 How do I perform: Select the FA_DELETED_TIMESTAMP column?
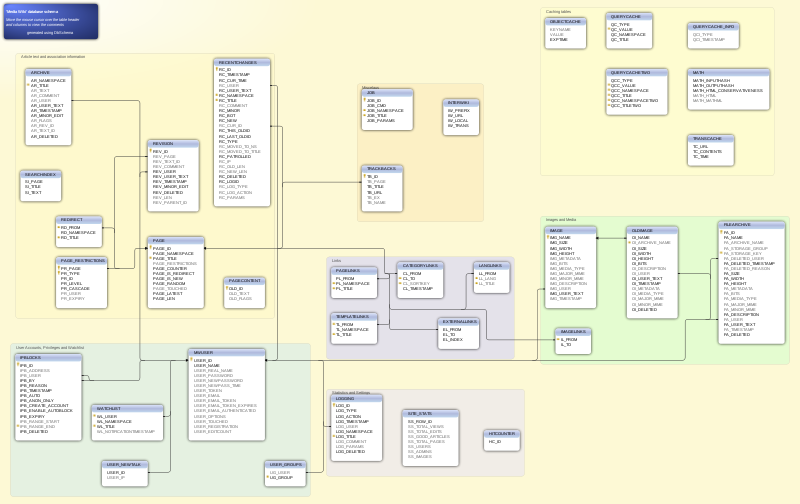click(749, 263)
